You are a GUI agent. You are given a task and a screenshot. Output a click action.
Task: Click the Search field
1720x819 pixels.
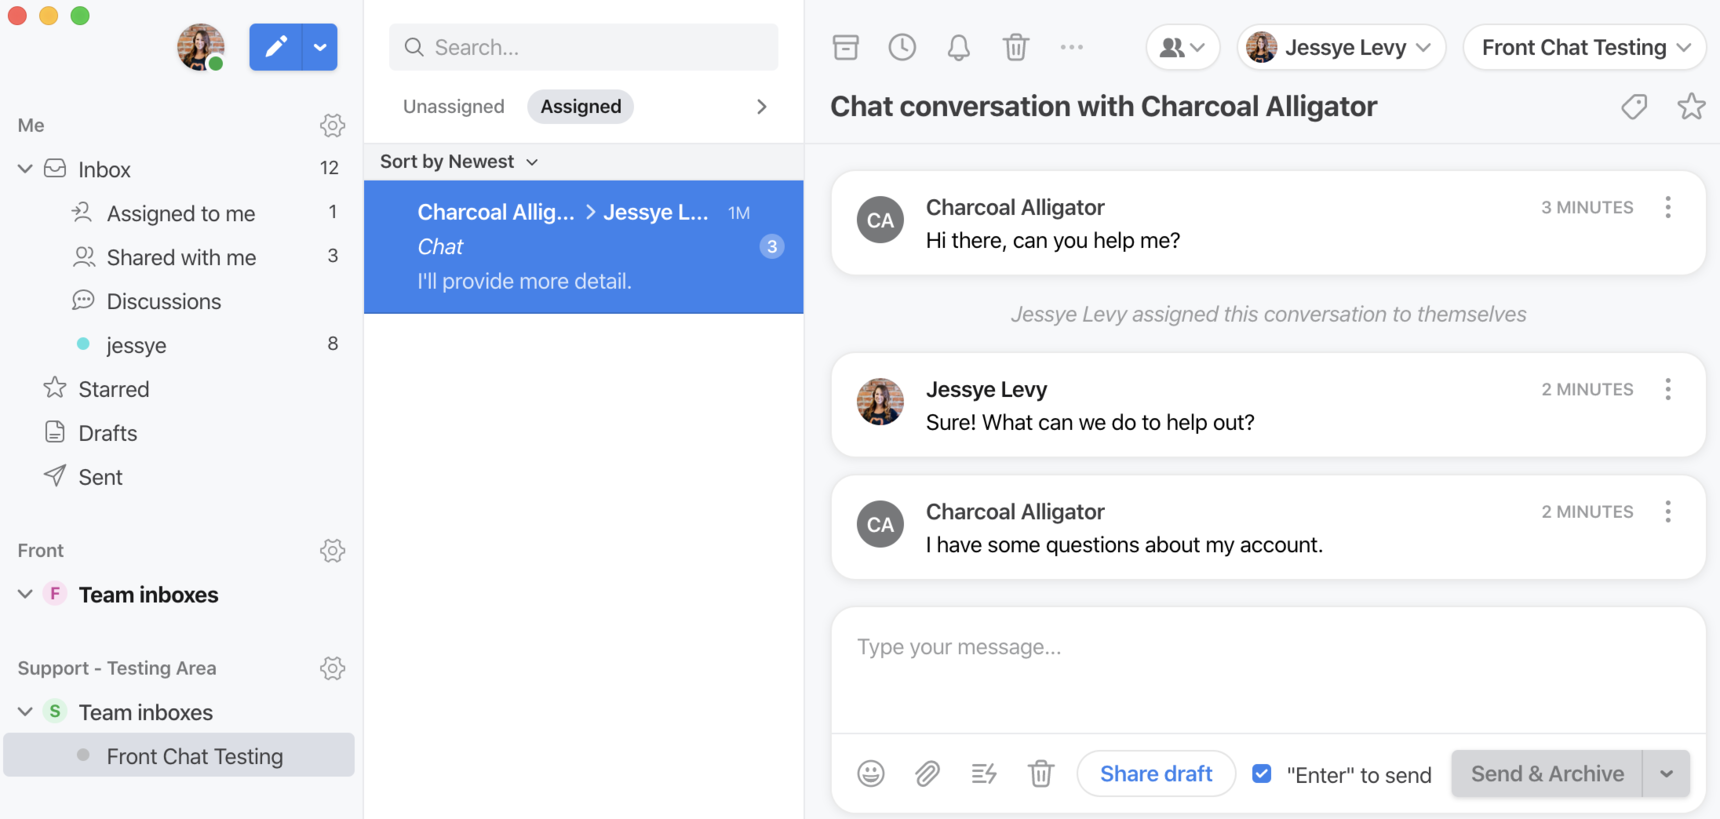click(x=583, y=47)
